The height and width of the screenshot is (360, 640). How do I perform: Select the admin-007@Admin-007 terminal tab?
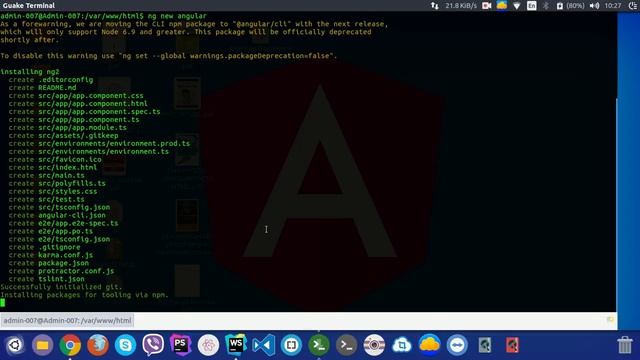(x=67, y=321)
